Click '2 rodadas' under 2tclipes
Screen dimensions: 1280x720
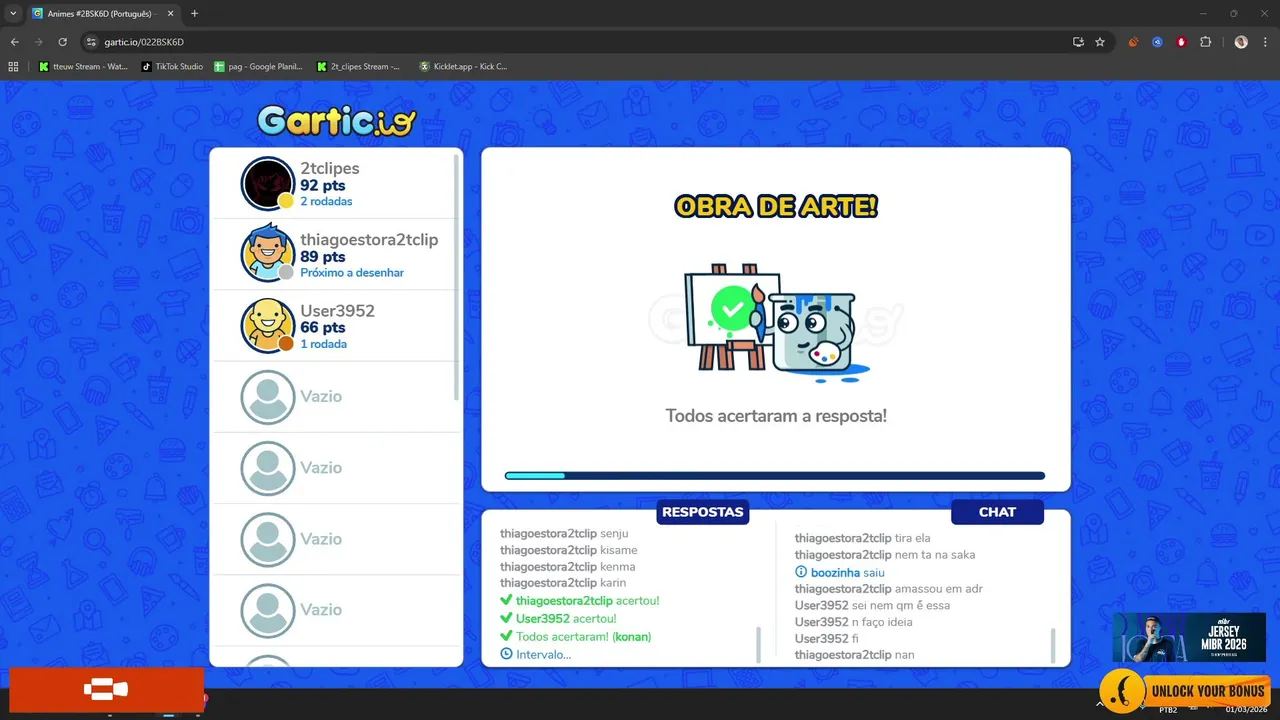pyautogui.click(x=326, y=201)
